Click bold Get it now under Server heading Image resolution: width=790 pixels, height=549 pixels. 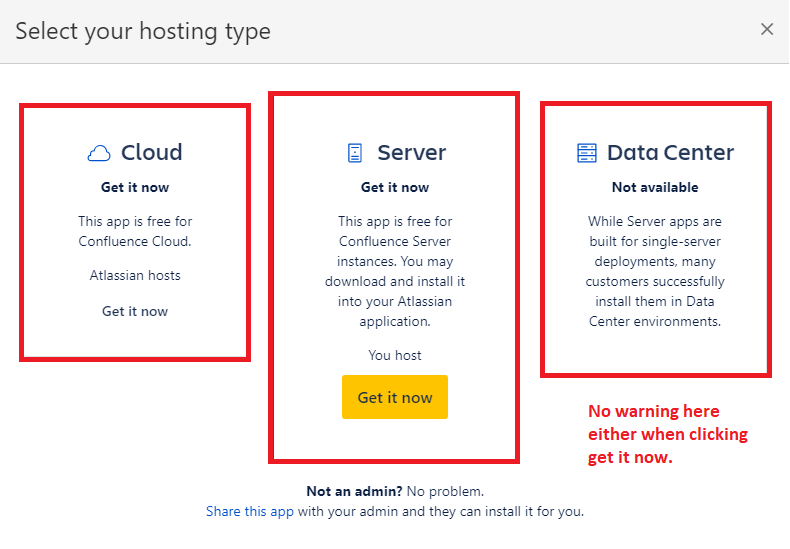click(x=395, y=187)
